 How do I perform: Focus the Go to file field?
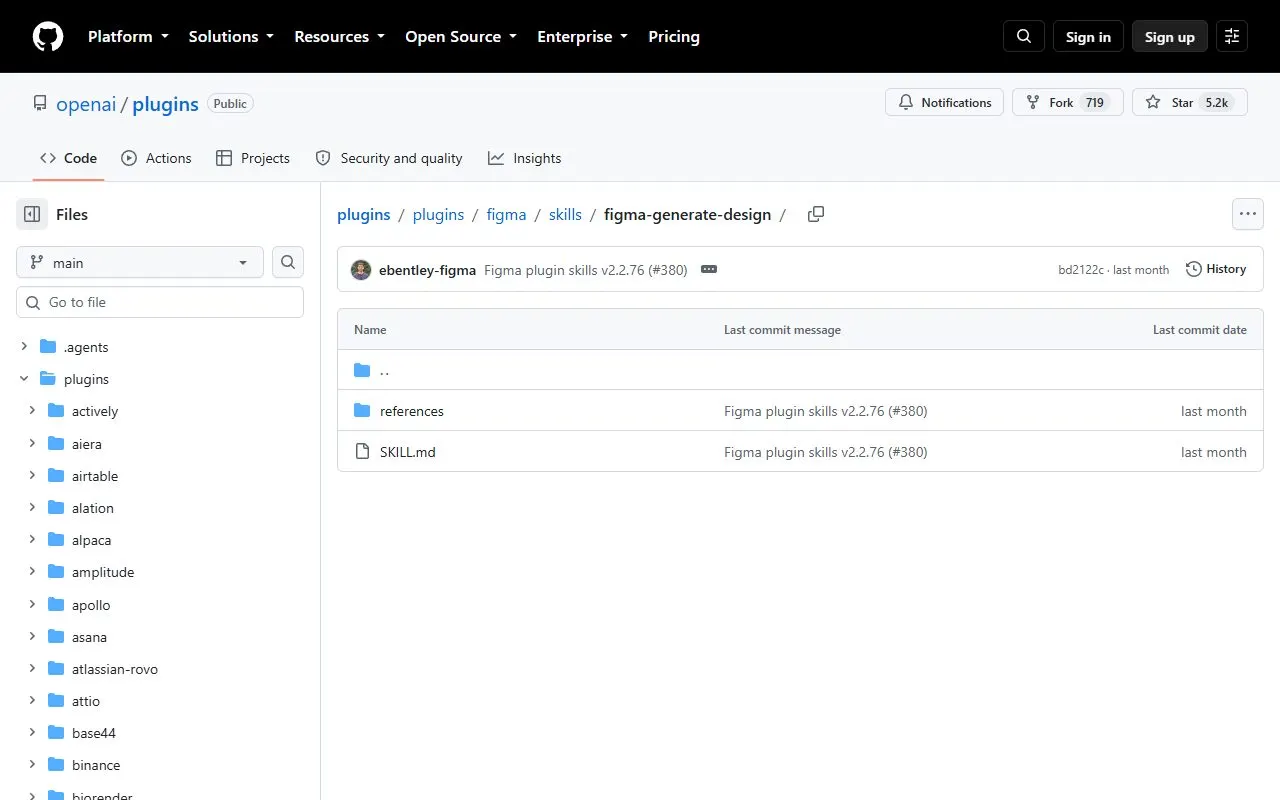pos(160,302)
